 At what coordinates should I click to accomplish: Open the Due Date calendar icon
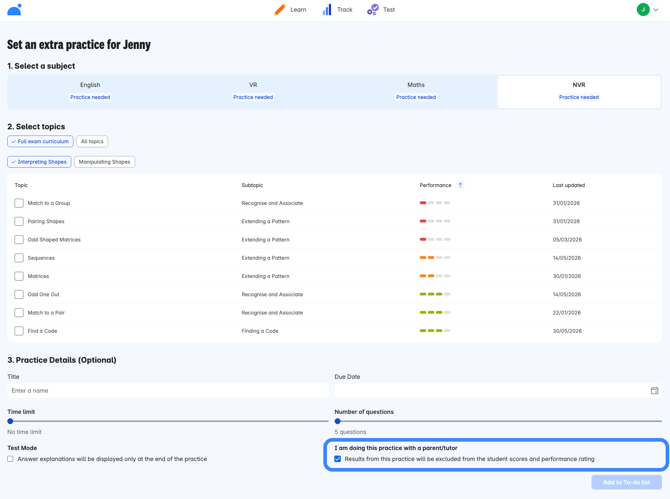(x=654, y=390)
